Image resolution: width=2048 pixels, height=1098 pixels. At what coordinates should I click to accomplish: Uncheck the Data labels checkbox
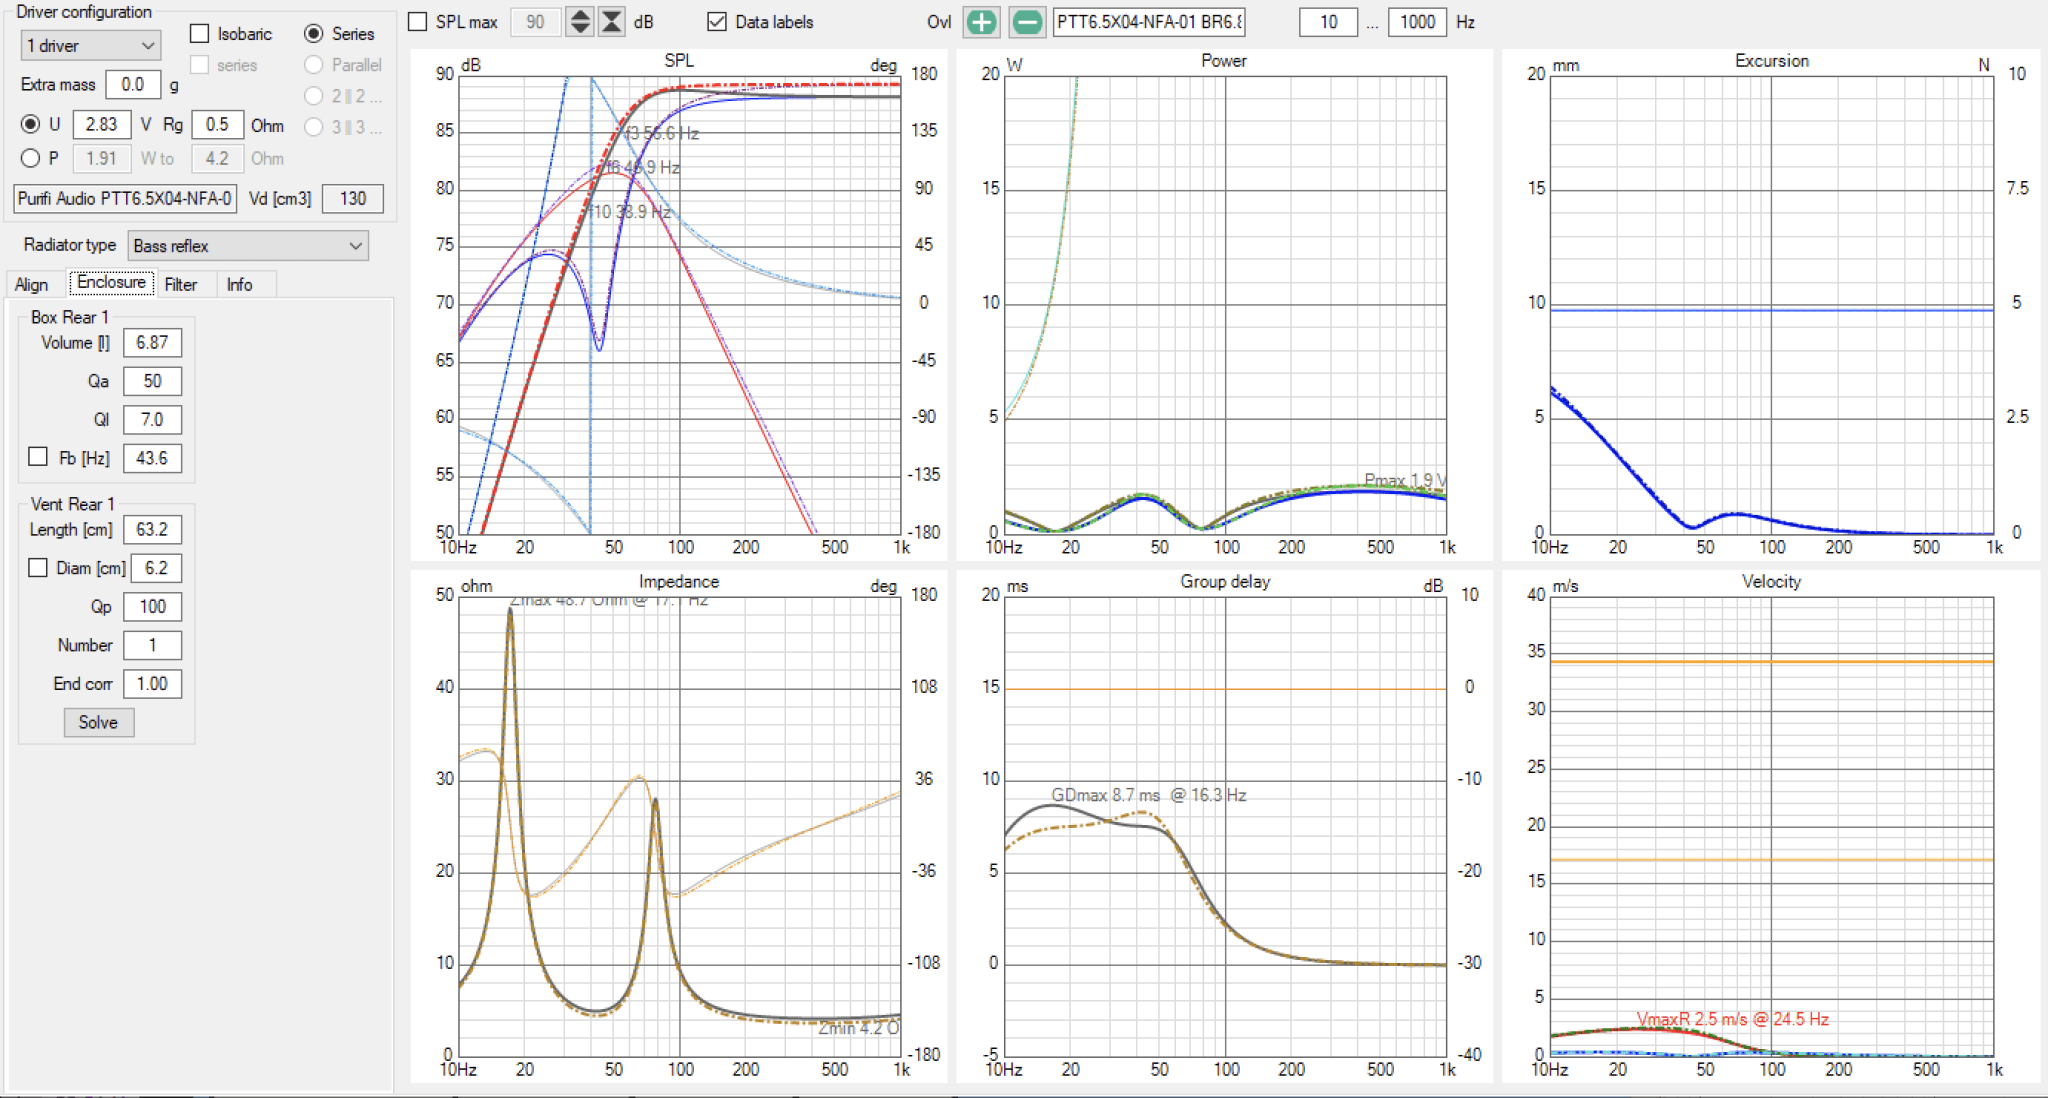(x=717, y=22)
